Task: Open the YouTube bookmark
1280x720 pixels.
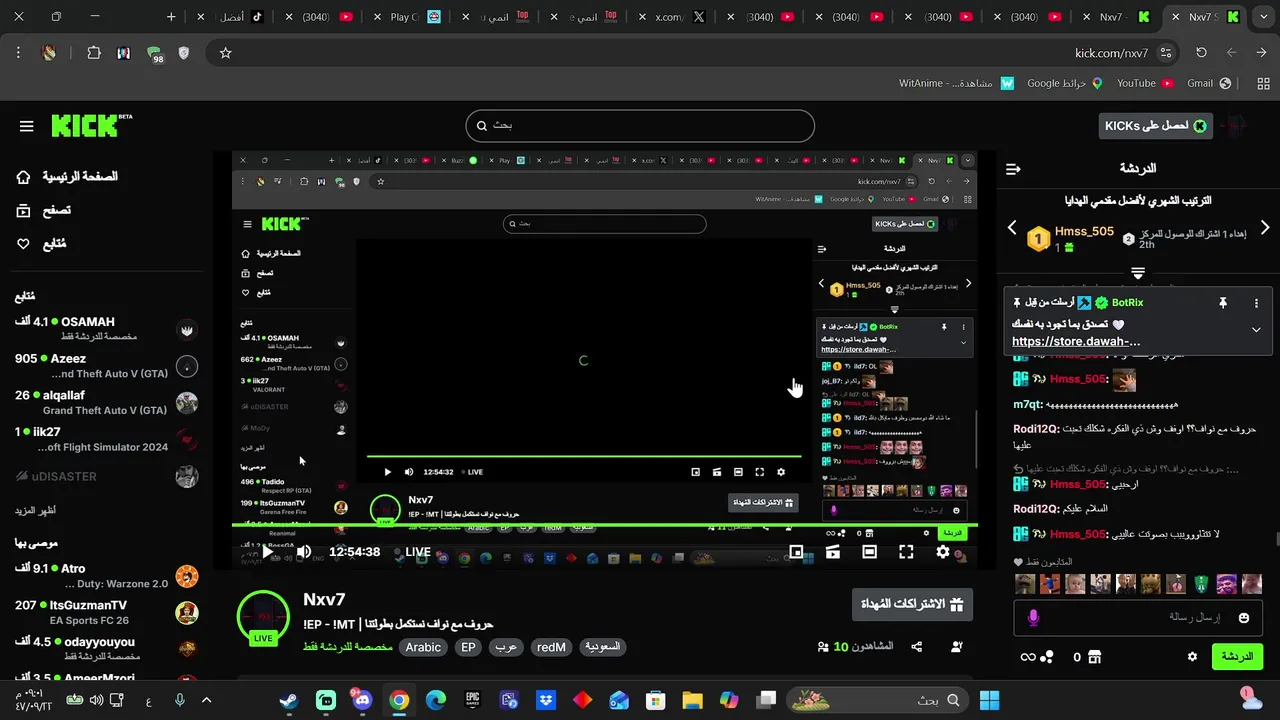Action: coord(1145,83)
